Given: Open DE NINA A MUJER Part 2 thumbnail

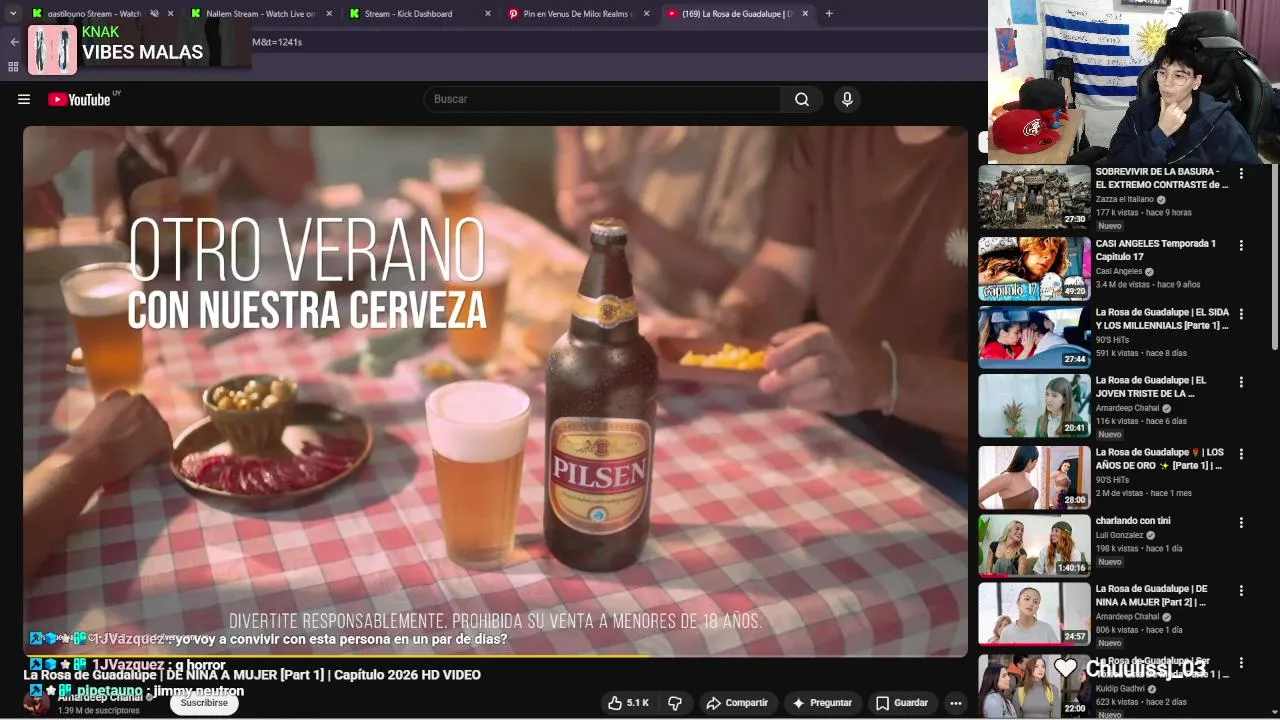Looking at the screenshot, I should tap(1034, 614).
